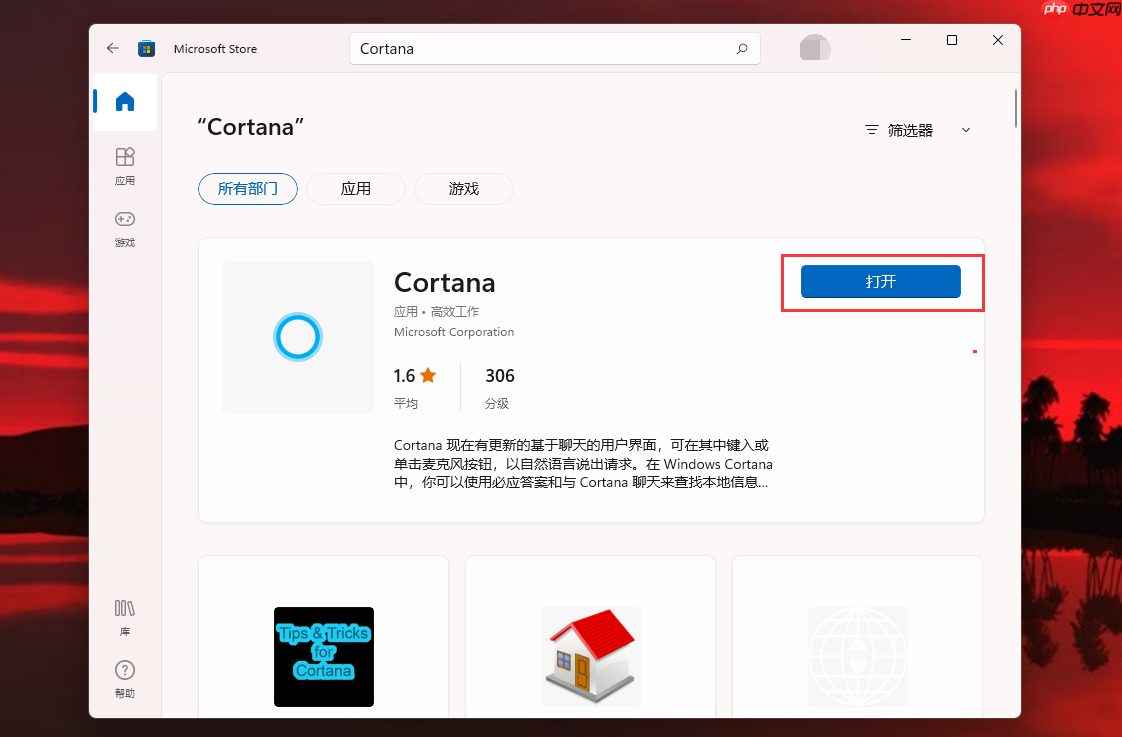The height and width of the screenshot is (737, 1122).
Task: Open the 库 (Library) sidebar icon
Action: (x=125, y=618)
